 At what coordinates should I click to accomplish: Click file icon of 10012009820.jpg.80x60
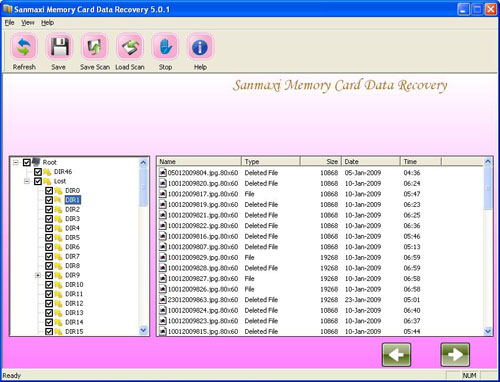pyautogui.click(x=163, y=183)
